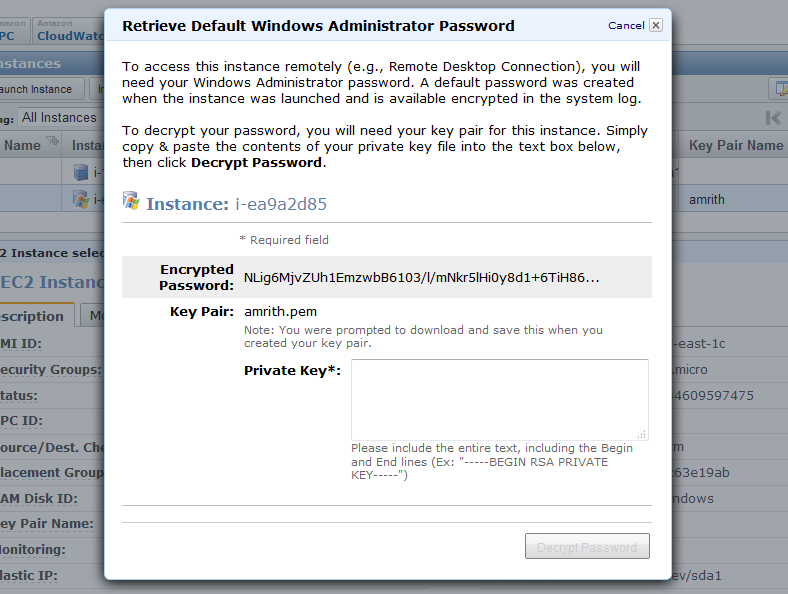Click the Windows icon in second instance row
This screenshot has width=788, height=594.
[x=81, y=200]
